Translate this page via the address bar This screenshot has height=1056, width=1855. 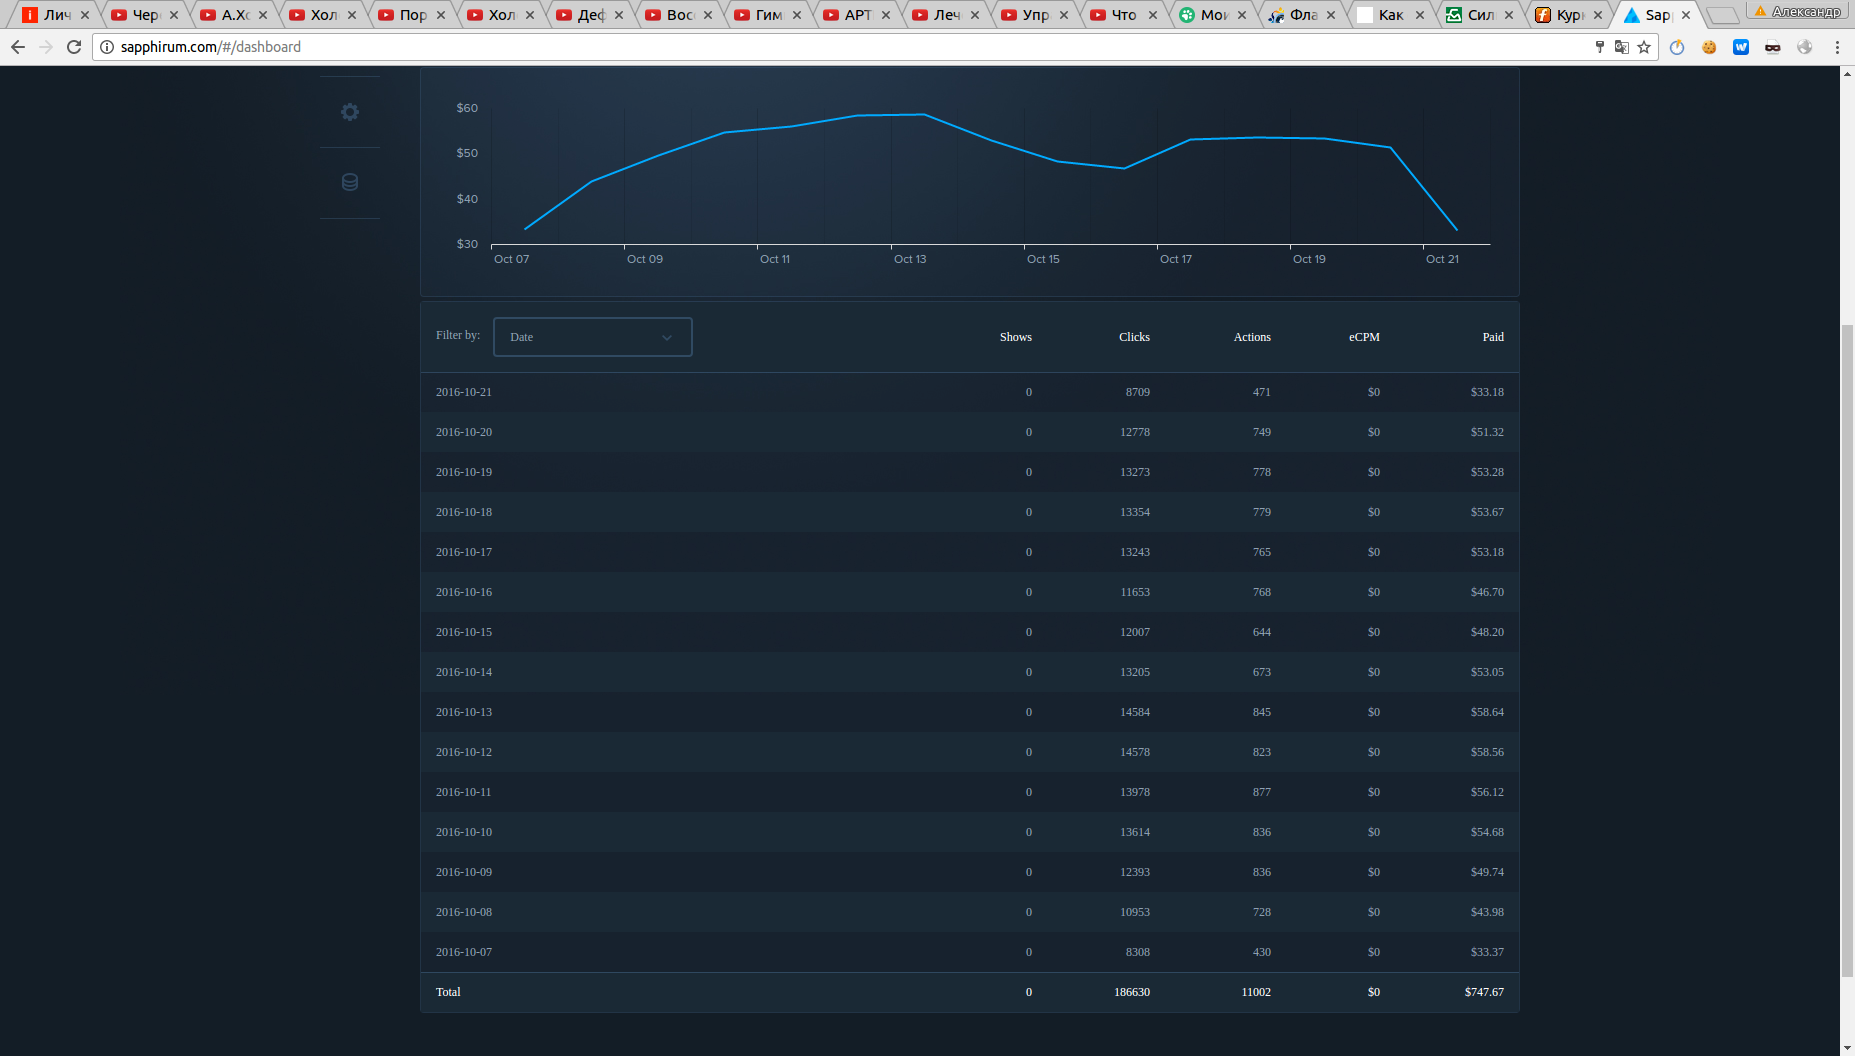pos(1621,47)
